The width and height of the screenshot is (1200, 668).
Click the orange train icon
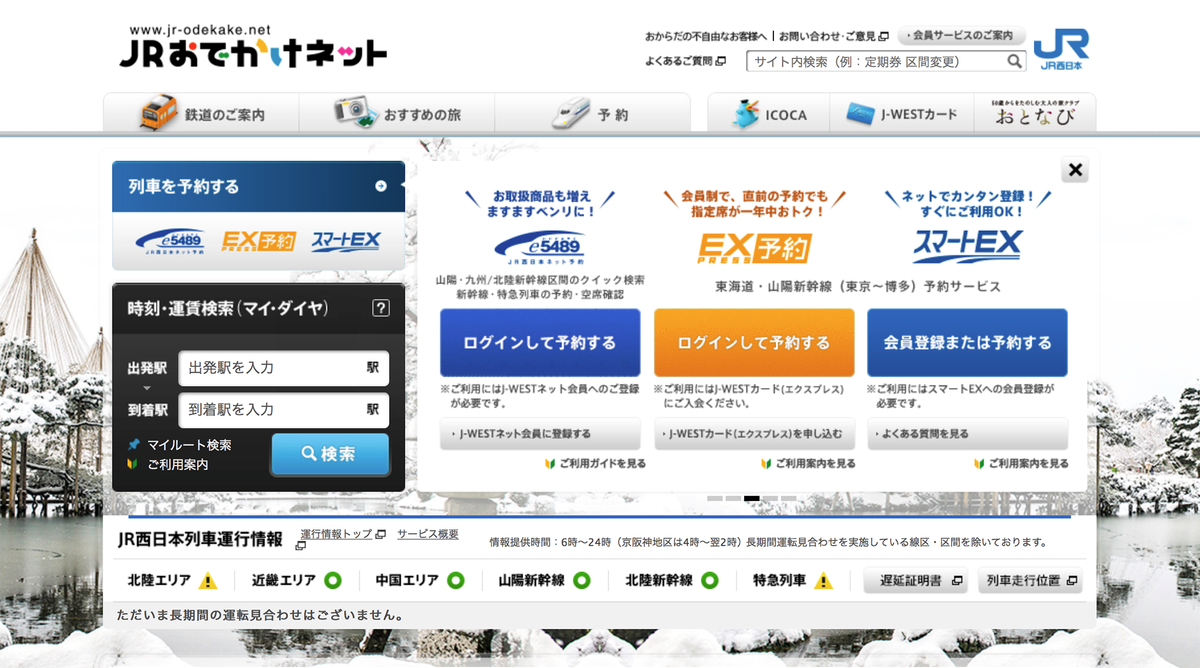(x=158, y=113)
